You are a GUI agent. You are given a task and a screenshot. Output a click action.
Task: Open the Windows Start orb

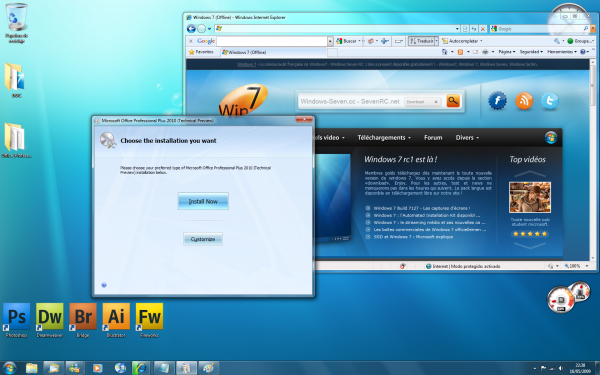[x=9, y=368]
